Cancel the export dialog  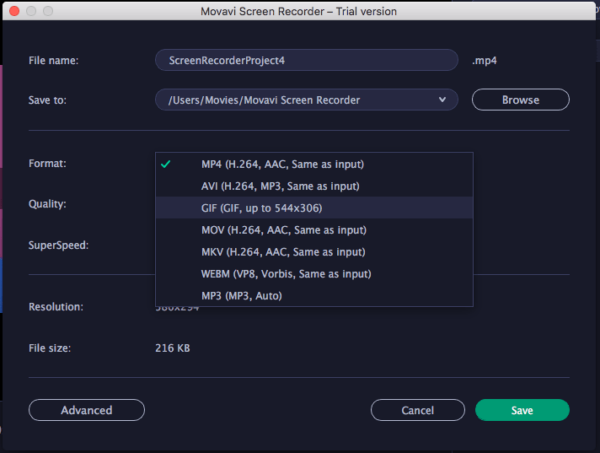417,410
